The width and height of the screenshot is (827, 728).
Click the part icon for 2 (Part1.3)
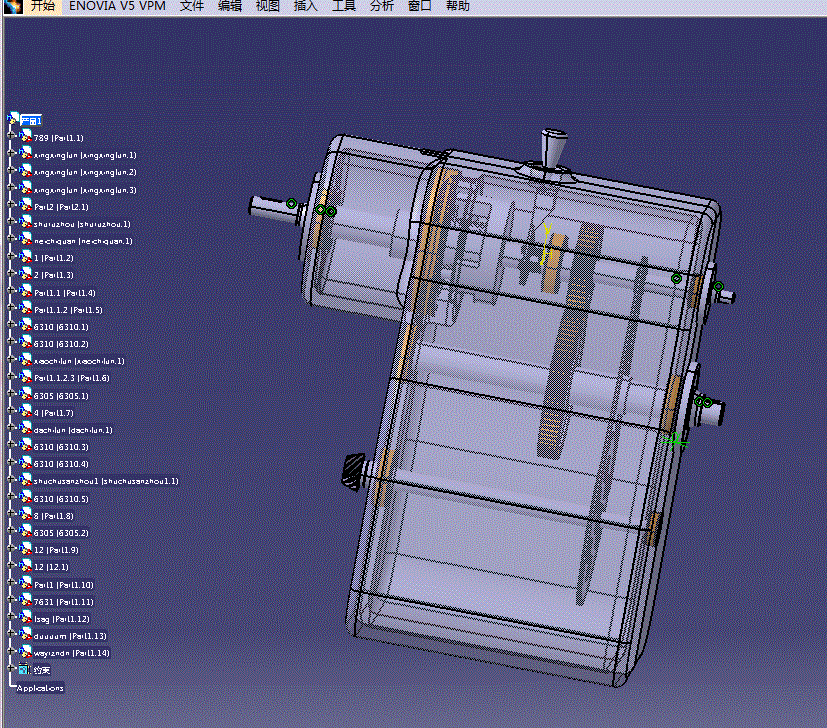25,274
